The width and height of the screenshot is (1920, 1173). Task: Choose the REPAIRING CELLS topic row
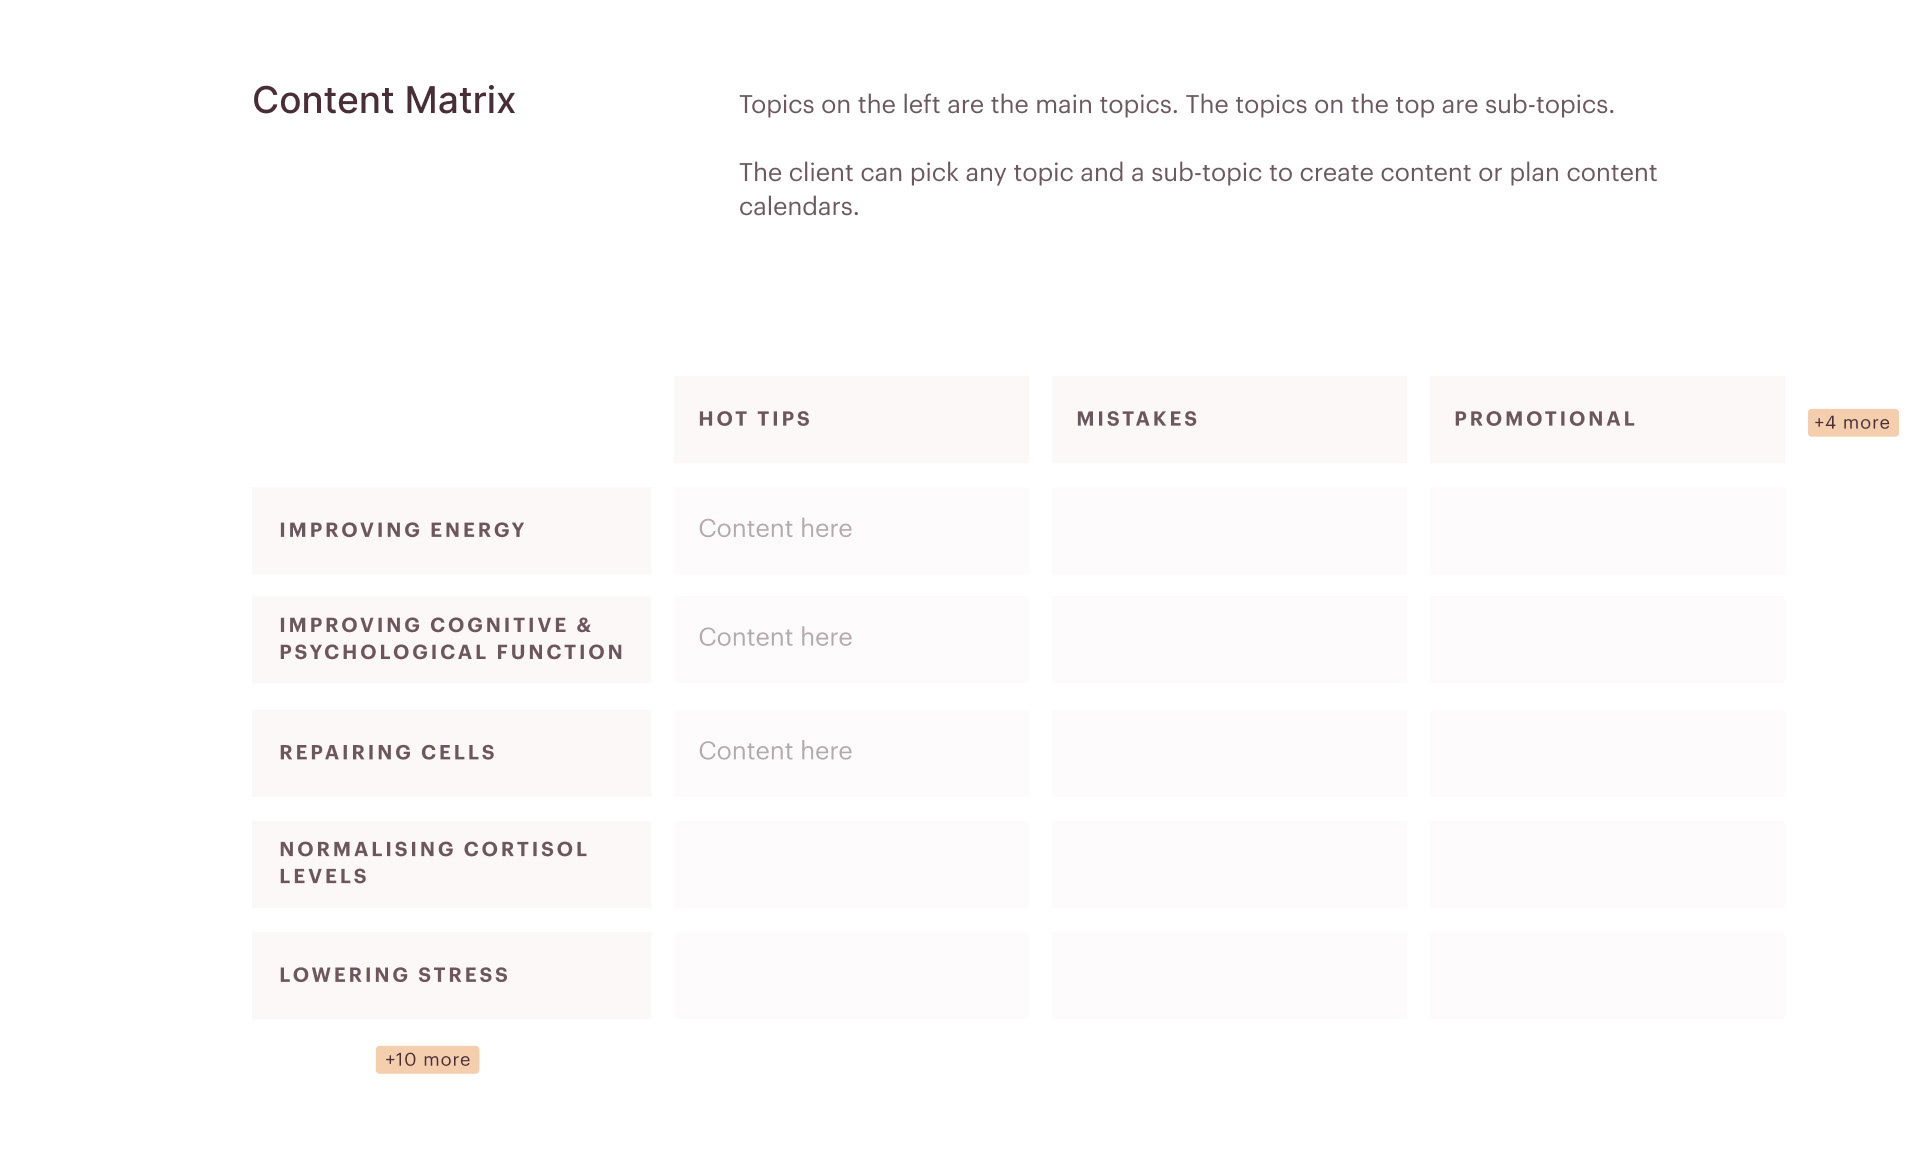(451, 753)
